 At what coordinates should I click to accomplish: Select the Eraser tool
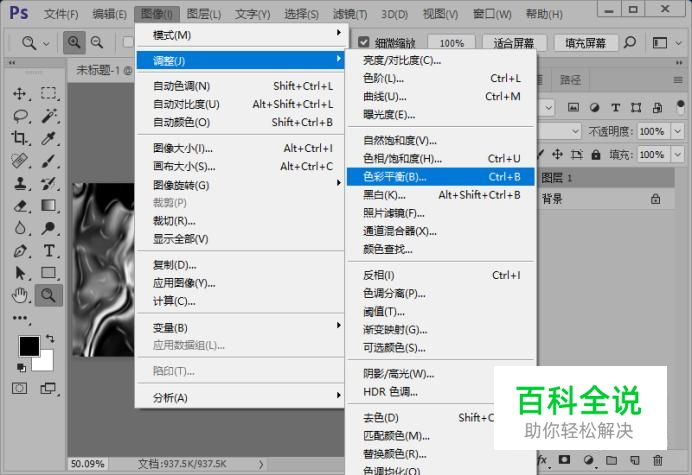[x=20, y=206]
